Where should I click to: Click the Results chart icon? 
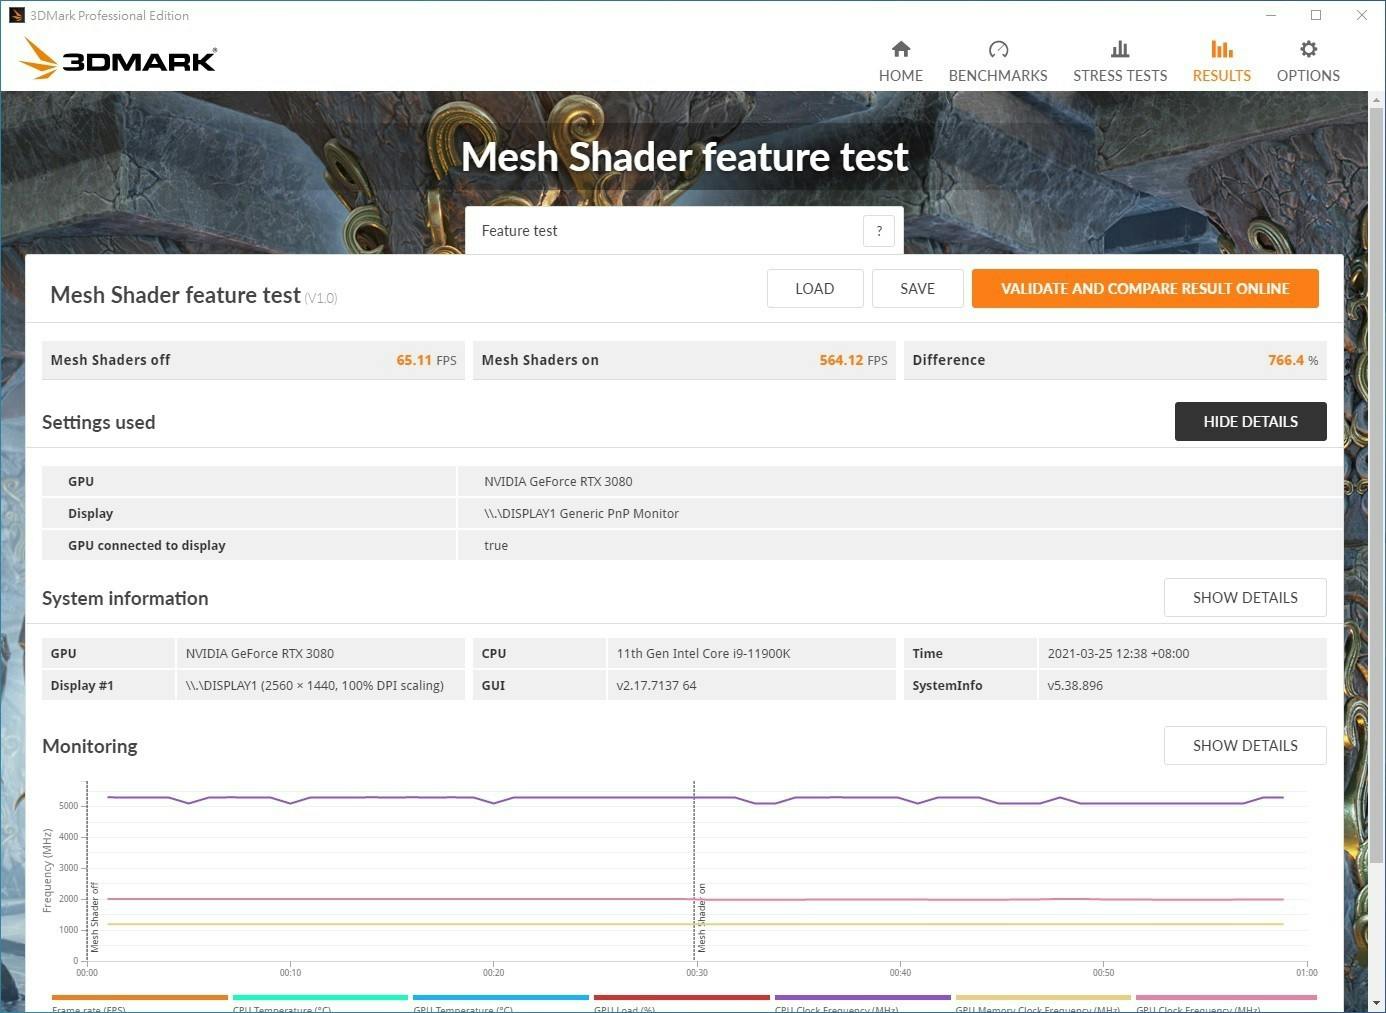1221,49
